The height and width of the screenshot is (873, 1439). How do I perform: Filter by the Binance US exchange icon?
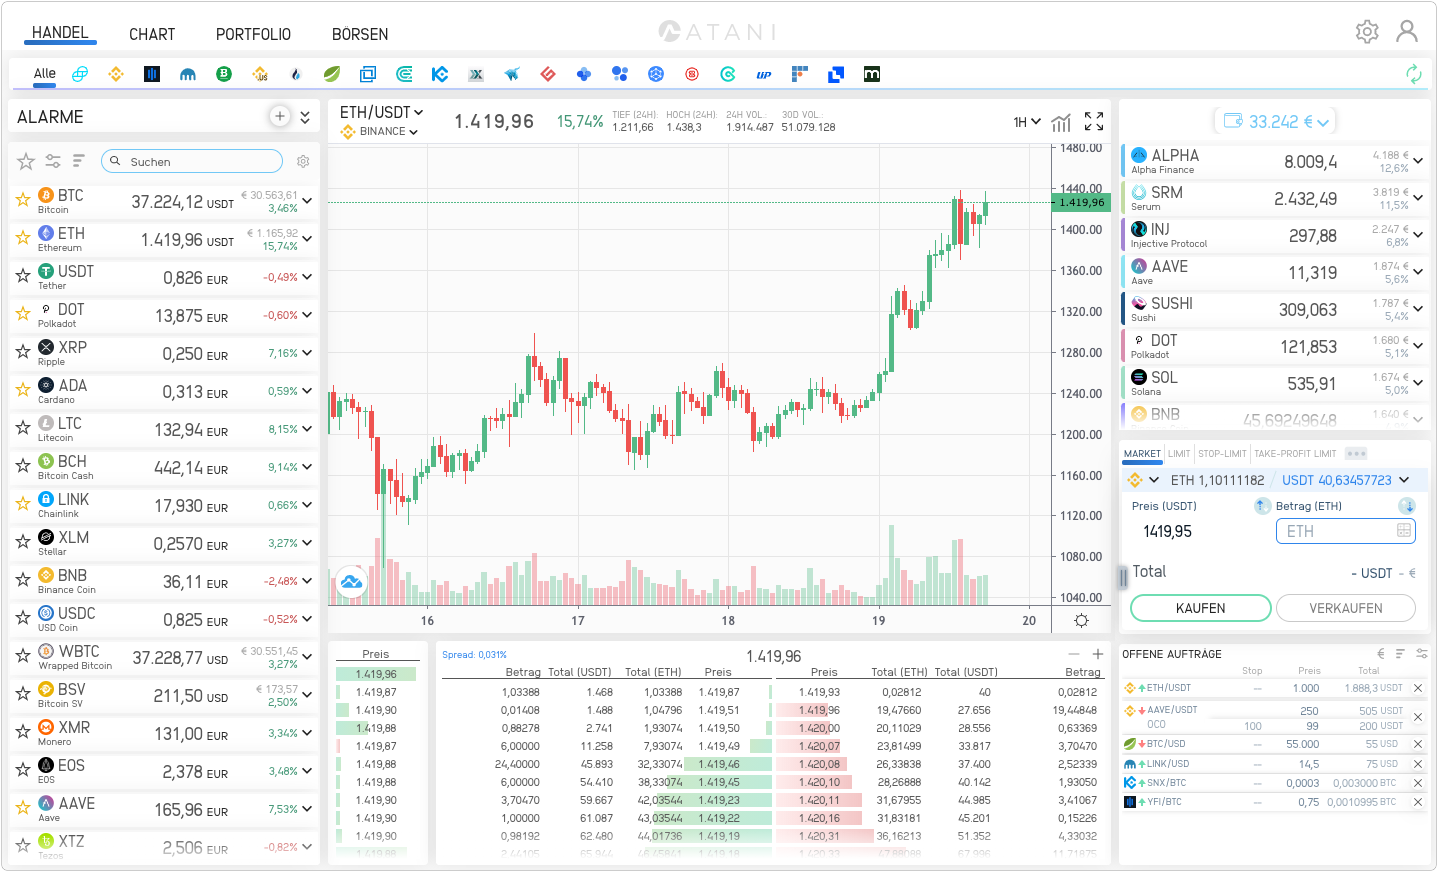[x=260, y=74]
